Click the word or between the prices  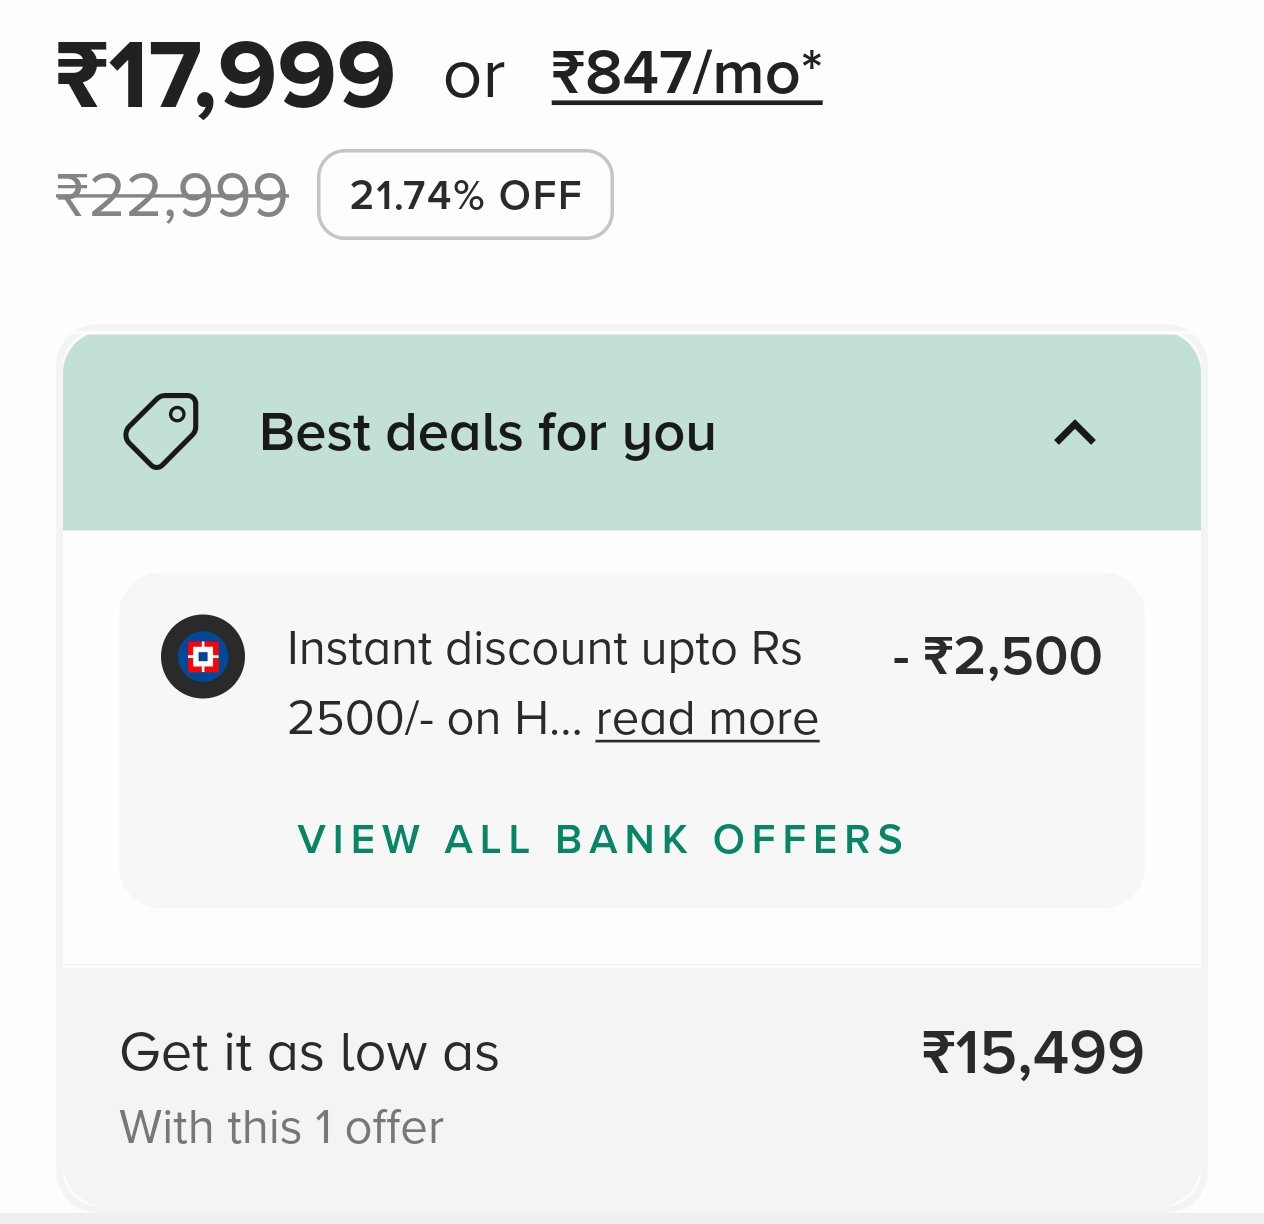tap(474, 78)
